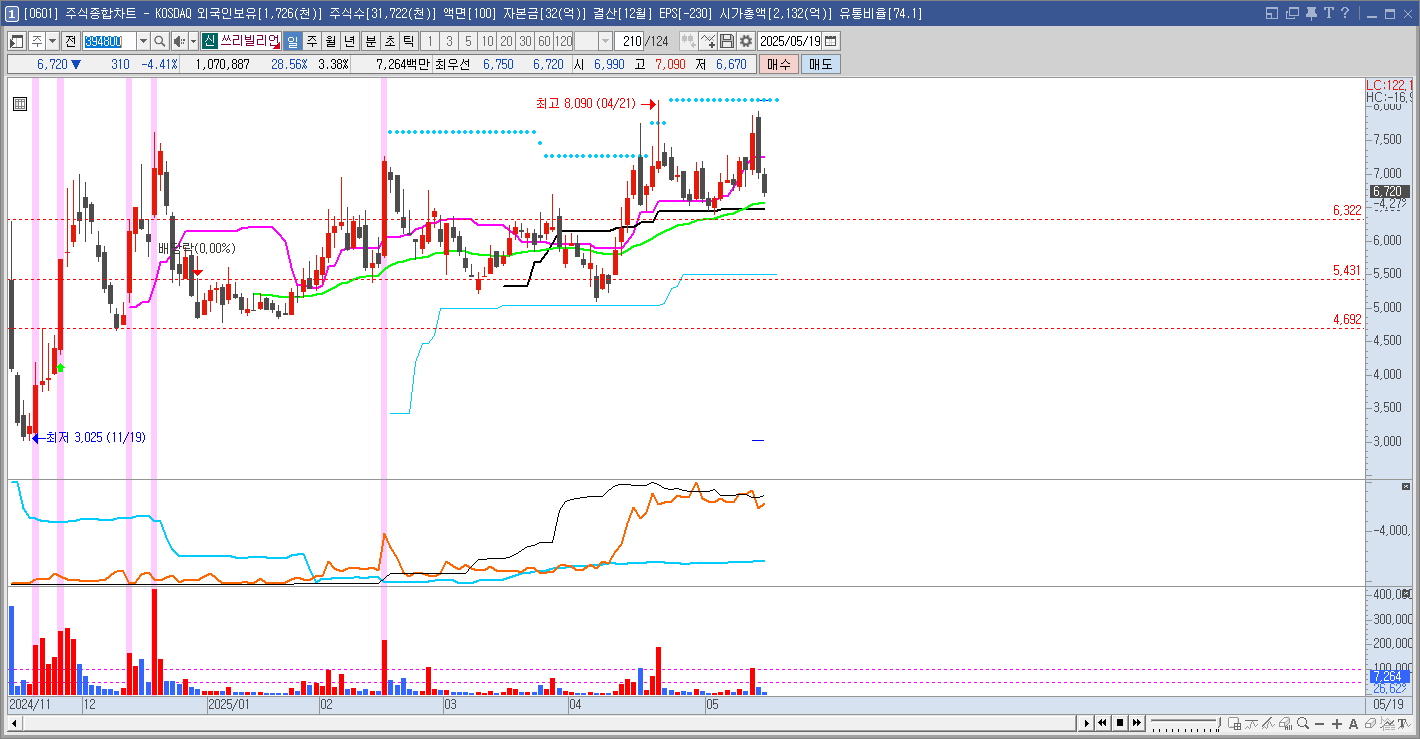Image resolution: width=1420 pixels, height=739 pixels.
Task: Select the 10 interval button
Action: pyautogui.click(x=487, y=41)
